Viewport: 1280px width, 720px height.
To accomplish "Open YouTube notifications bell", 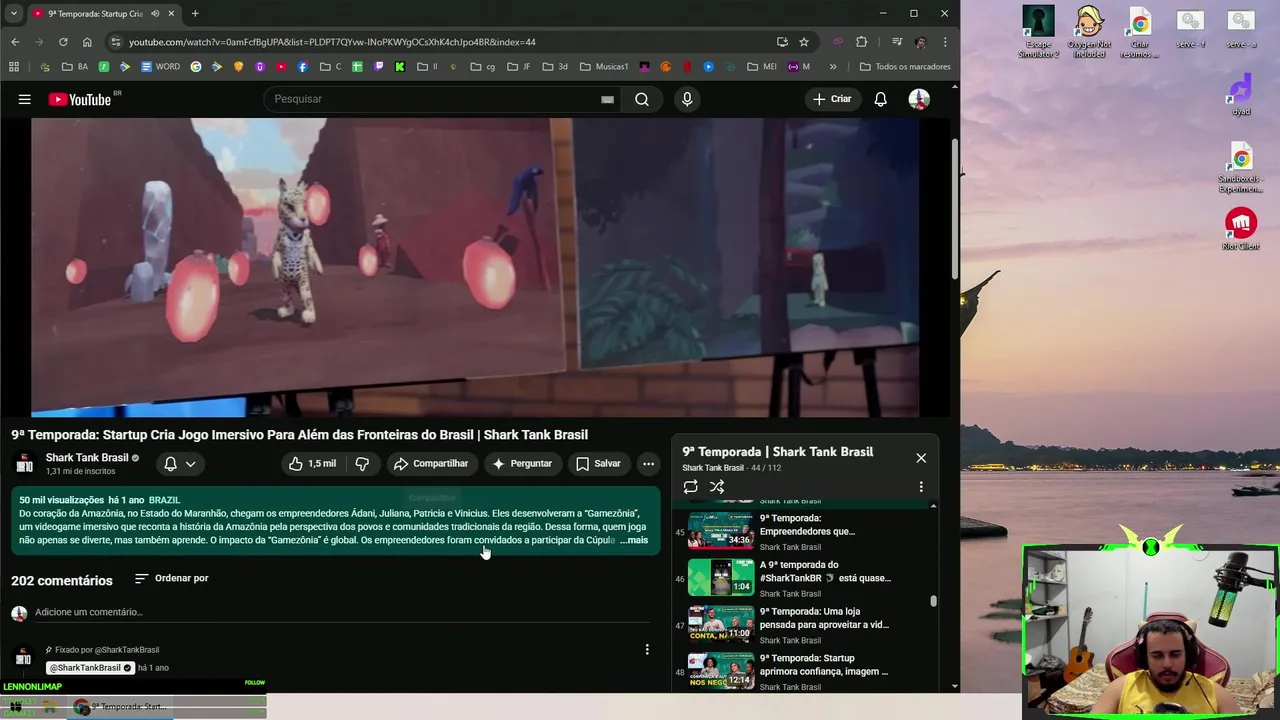I will tap(880, 99).
